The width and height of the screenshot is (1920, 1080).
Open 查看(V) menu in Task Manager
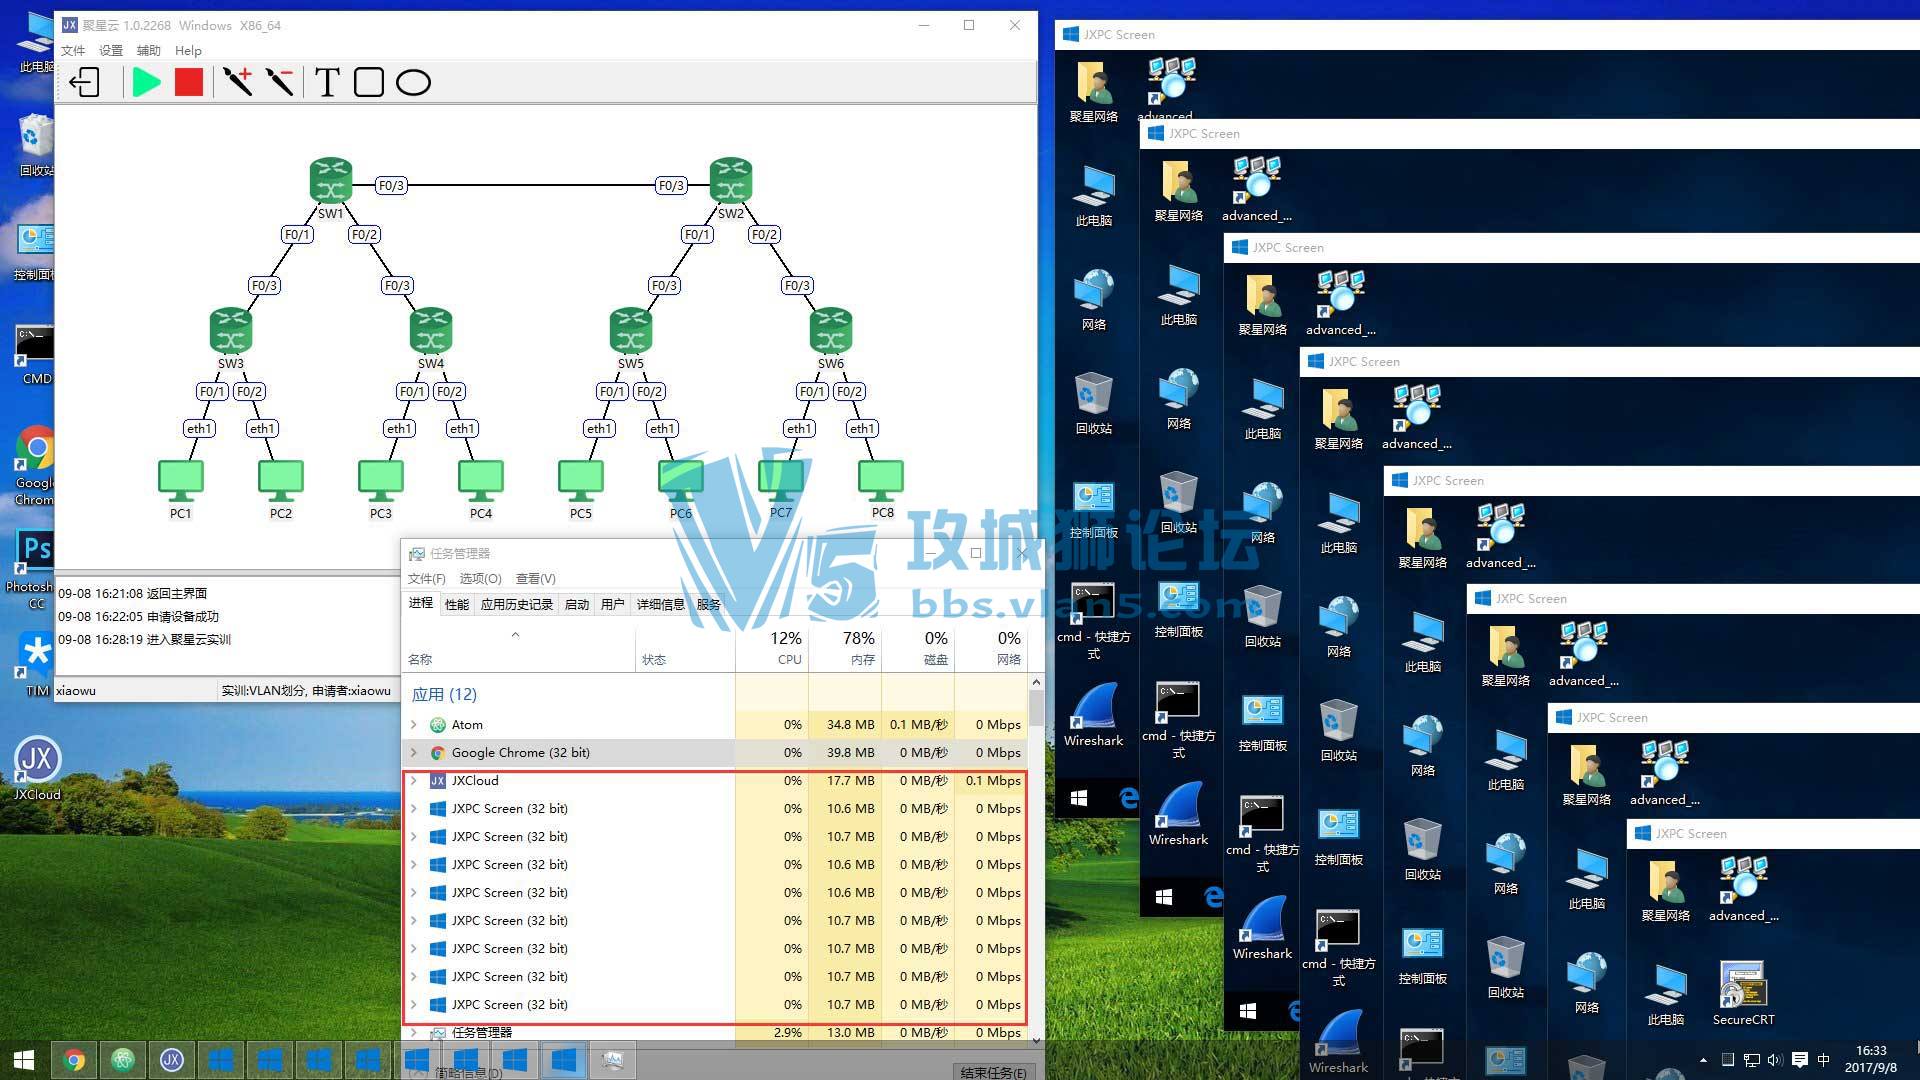pyautogui.click(x=535, y=578)
